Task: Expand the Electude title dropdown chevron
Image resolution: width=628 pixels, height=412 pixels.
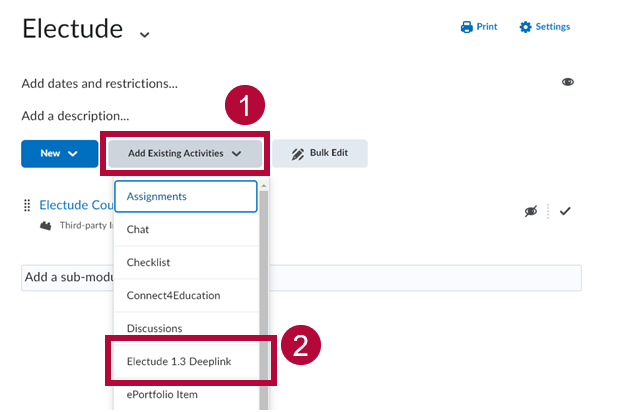Action: 145,34
